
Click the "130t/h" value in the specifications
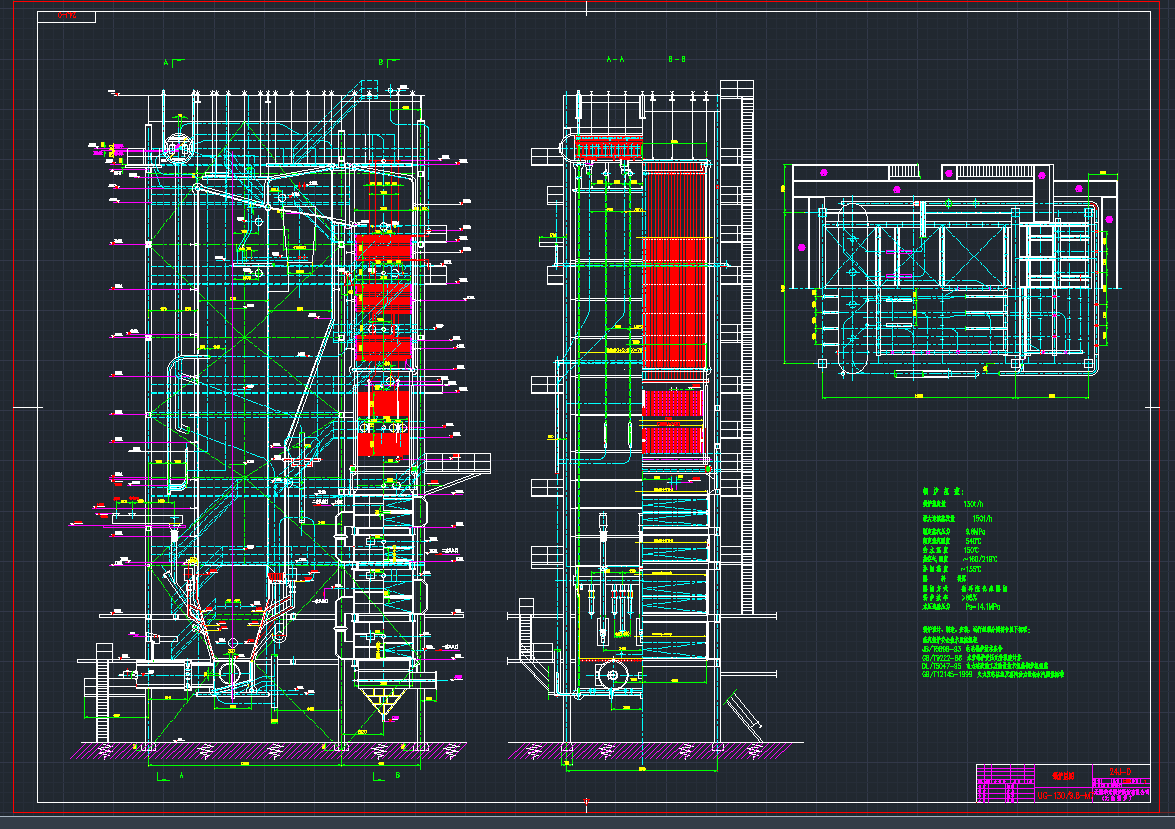click(973, 504)
